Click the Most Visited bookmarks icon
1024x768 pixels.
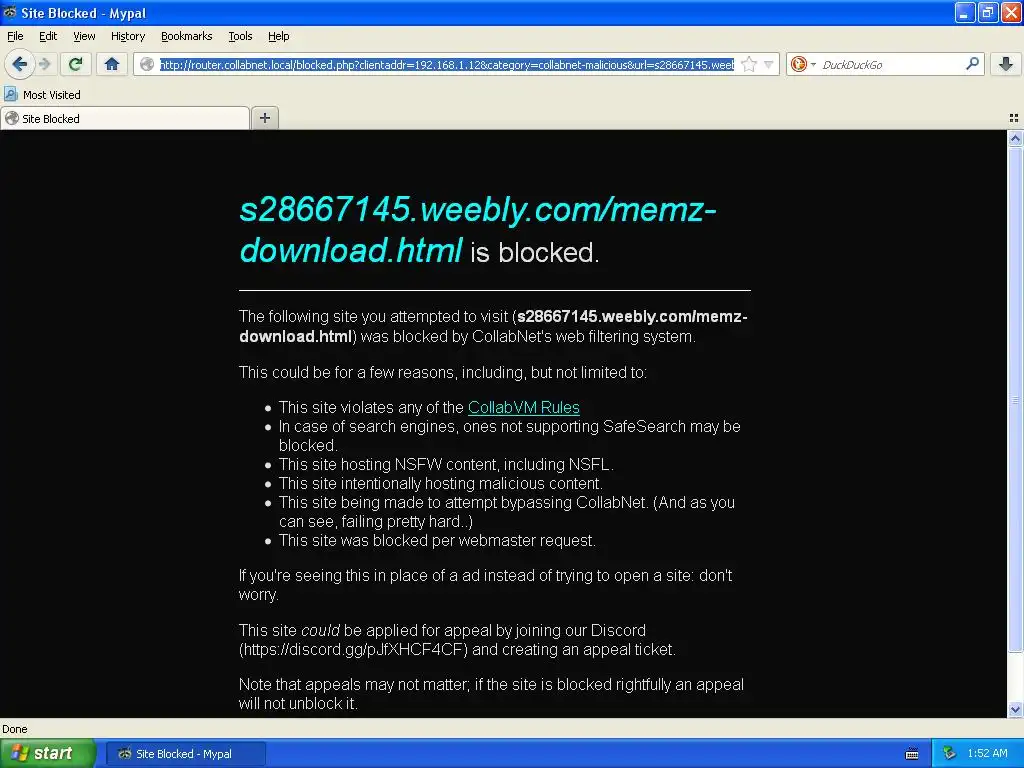click(10, 94)
